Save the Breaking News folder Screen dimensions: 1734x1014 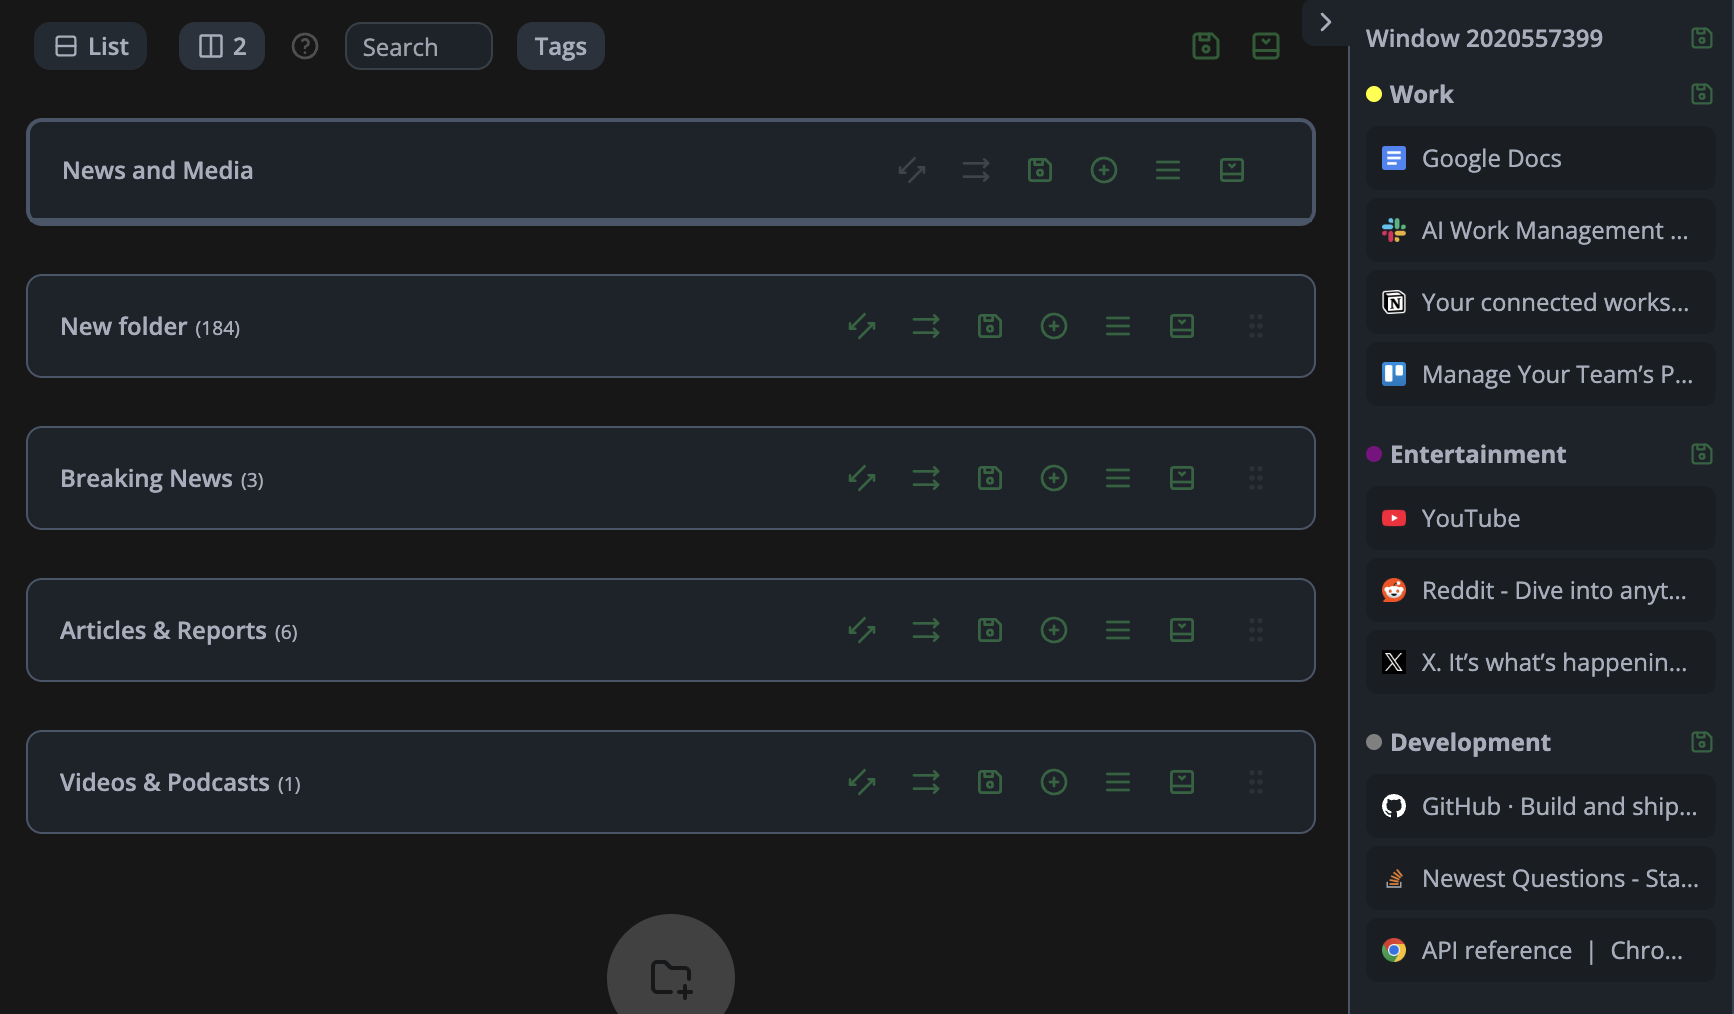pyautogui.click(x=989, y=478)
